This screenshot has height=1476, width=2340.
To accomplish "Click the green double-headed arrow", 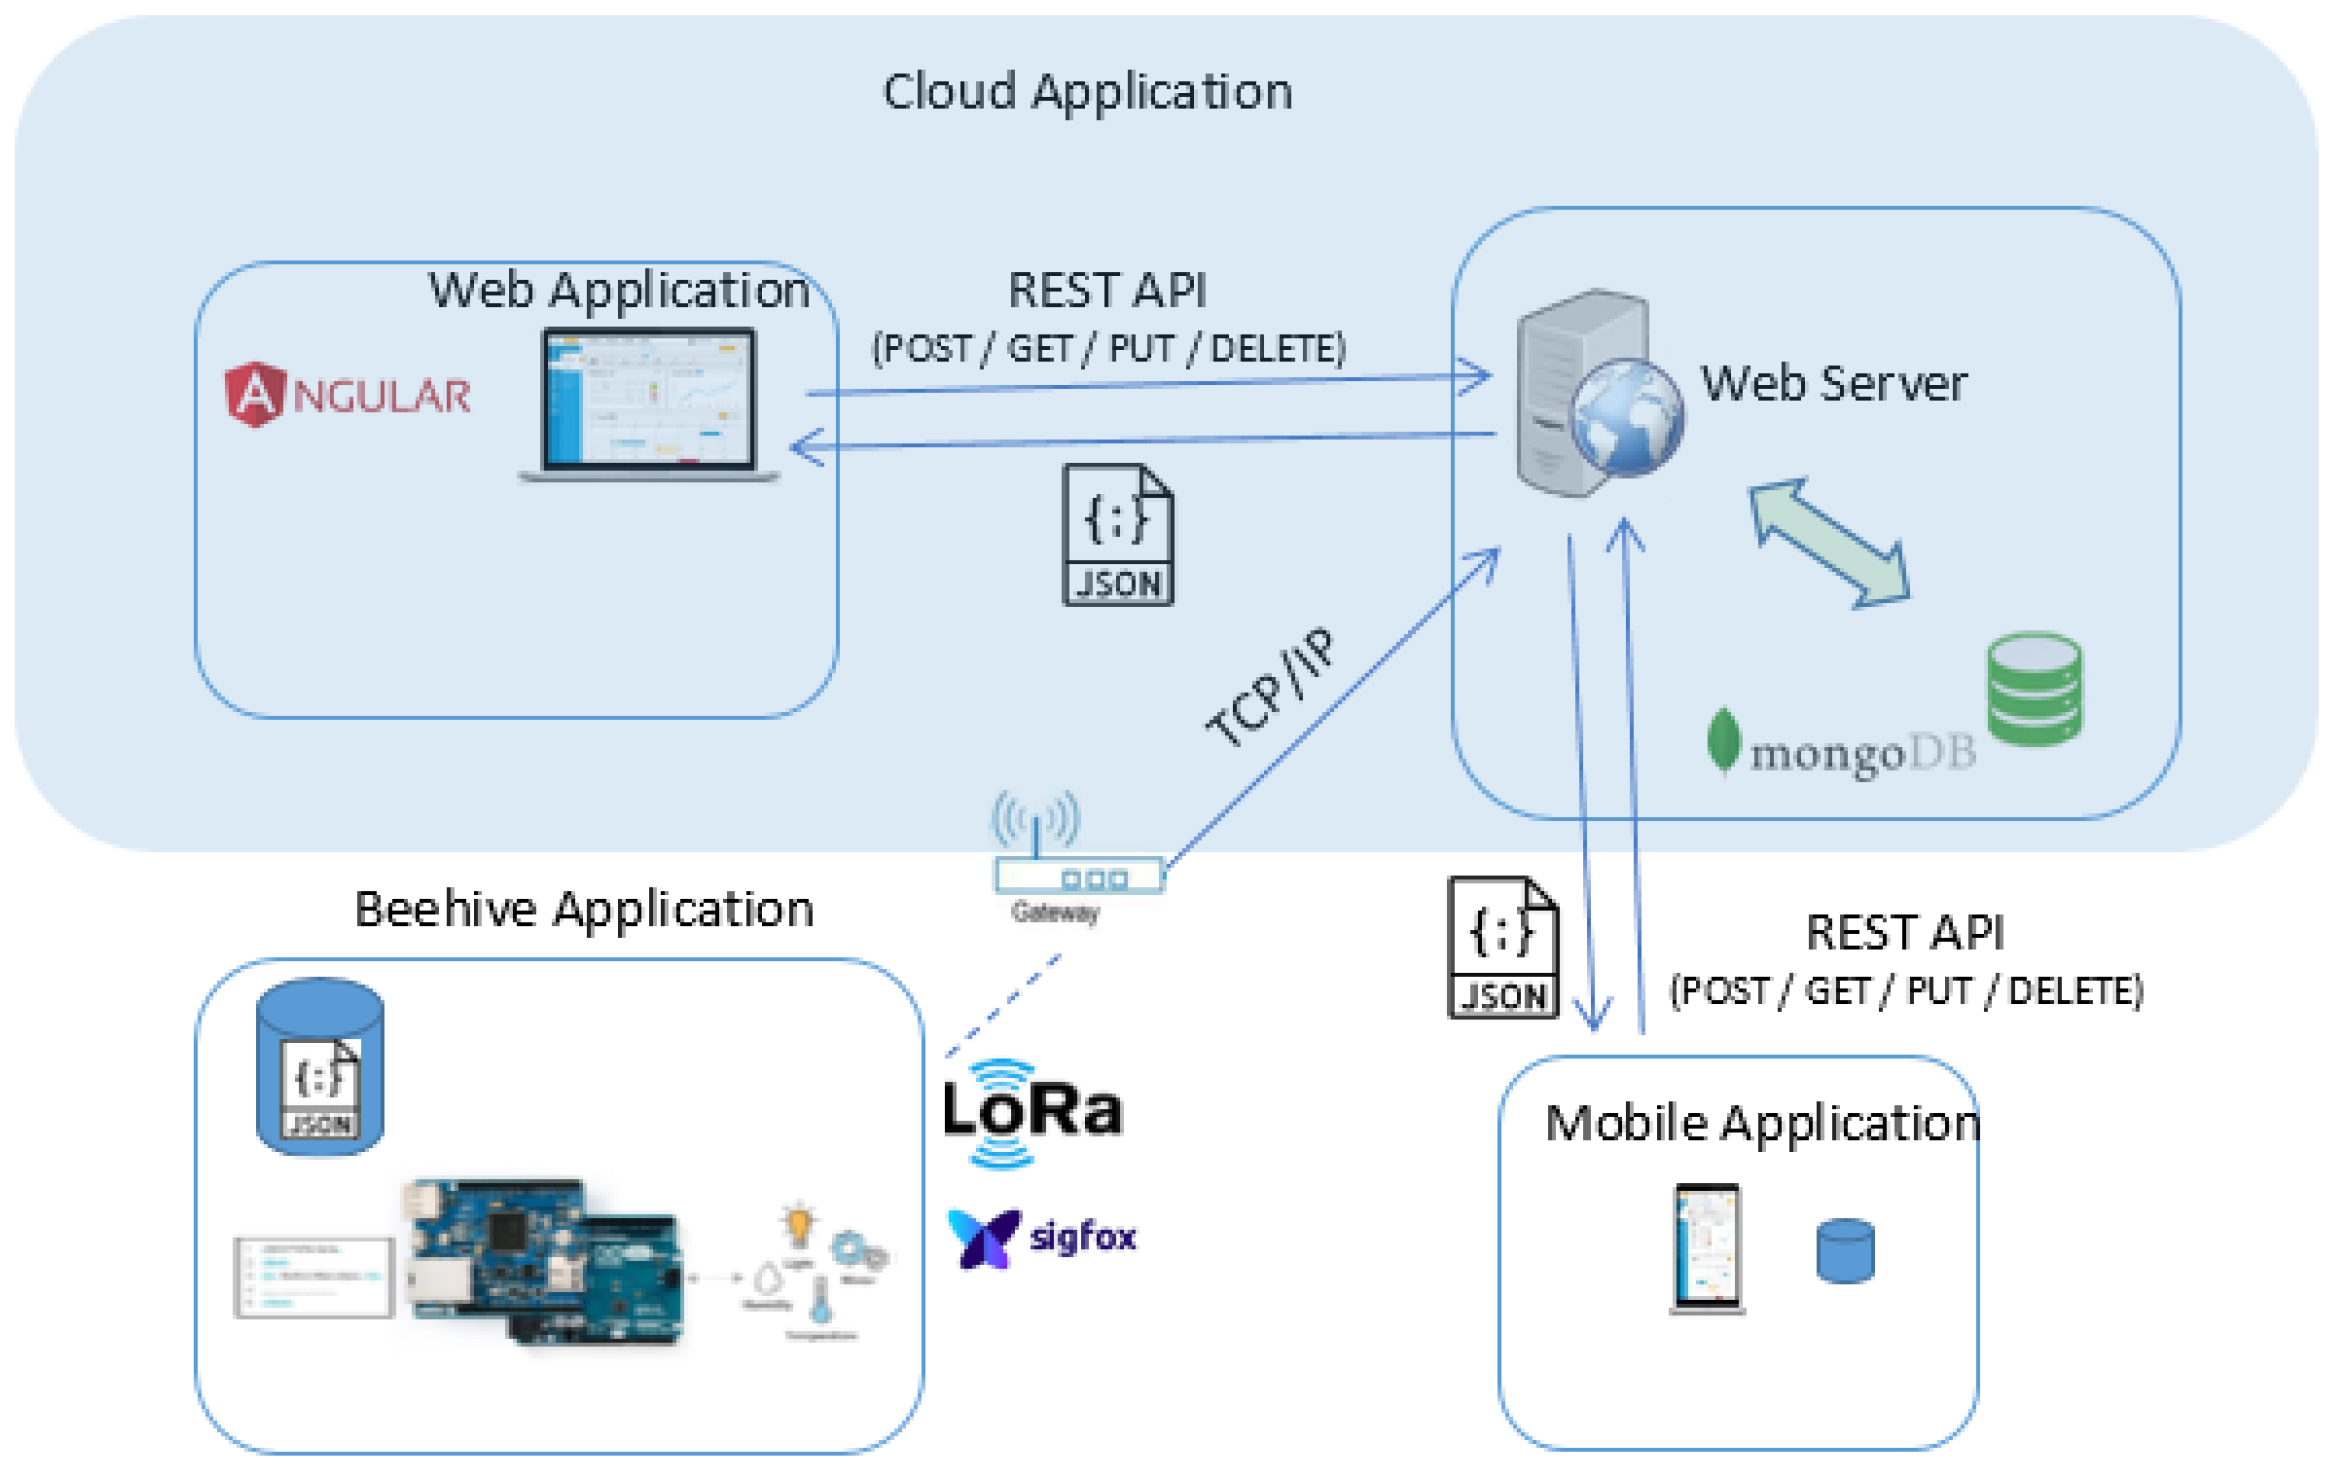I will pyautogui.click(x=1828, y=543).
